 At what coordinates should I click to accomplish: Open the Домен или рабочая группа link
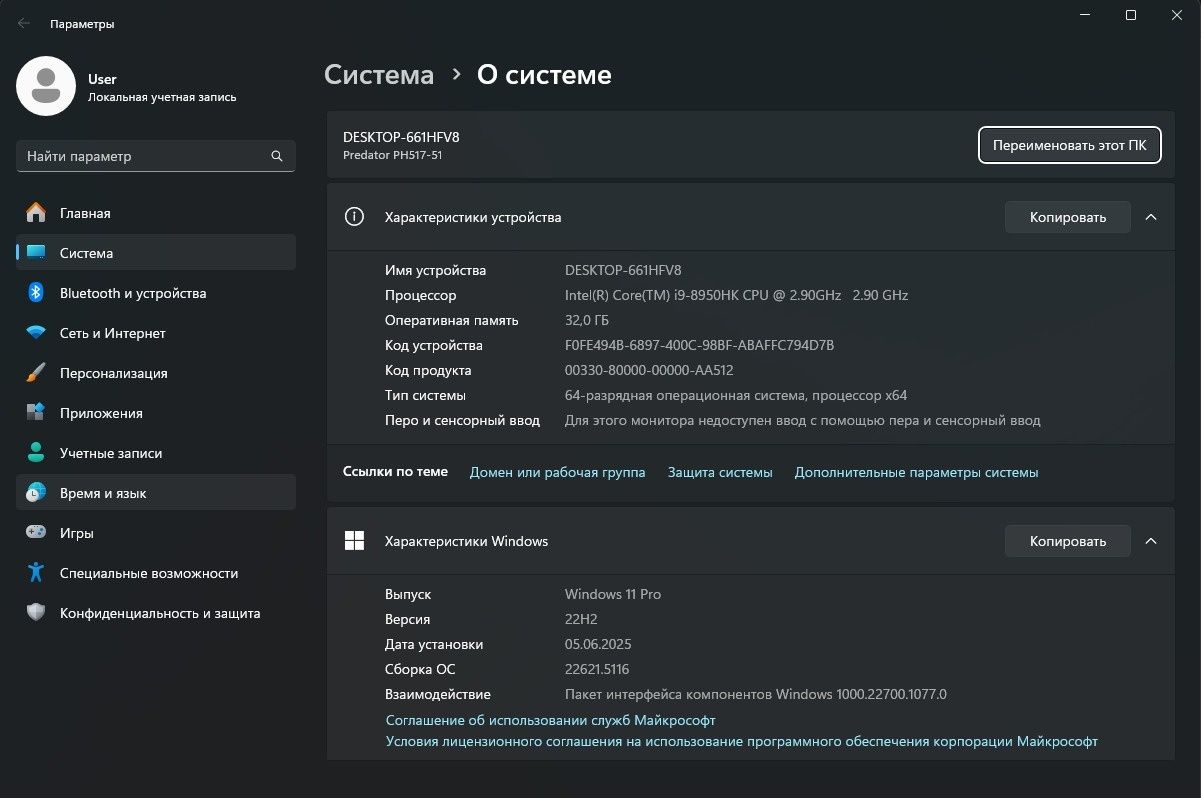click(x=557, y=472)
